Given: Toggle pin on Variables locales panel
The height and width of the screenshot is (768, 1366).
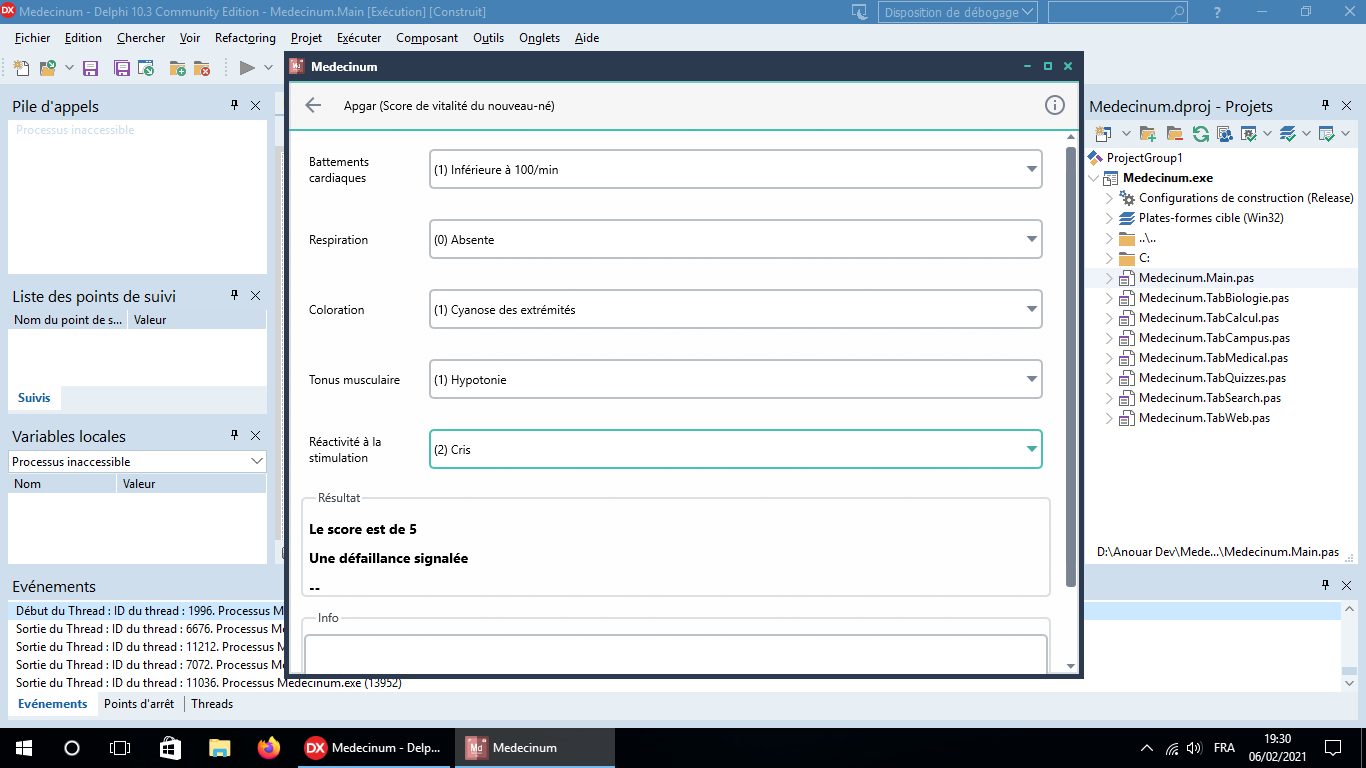Looking at the screenshot, I should pyautogui.click(x=235, y=435).
